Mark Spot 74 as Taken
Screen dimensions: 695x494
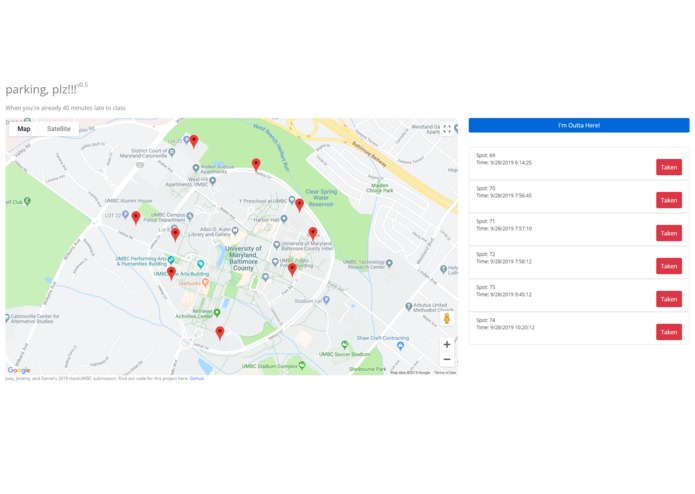point(669,332)
